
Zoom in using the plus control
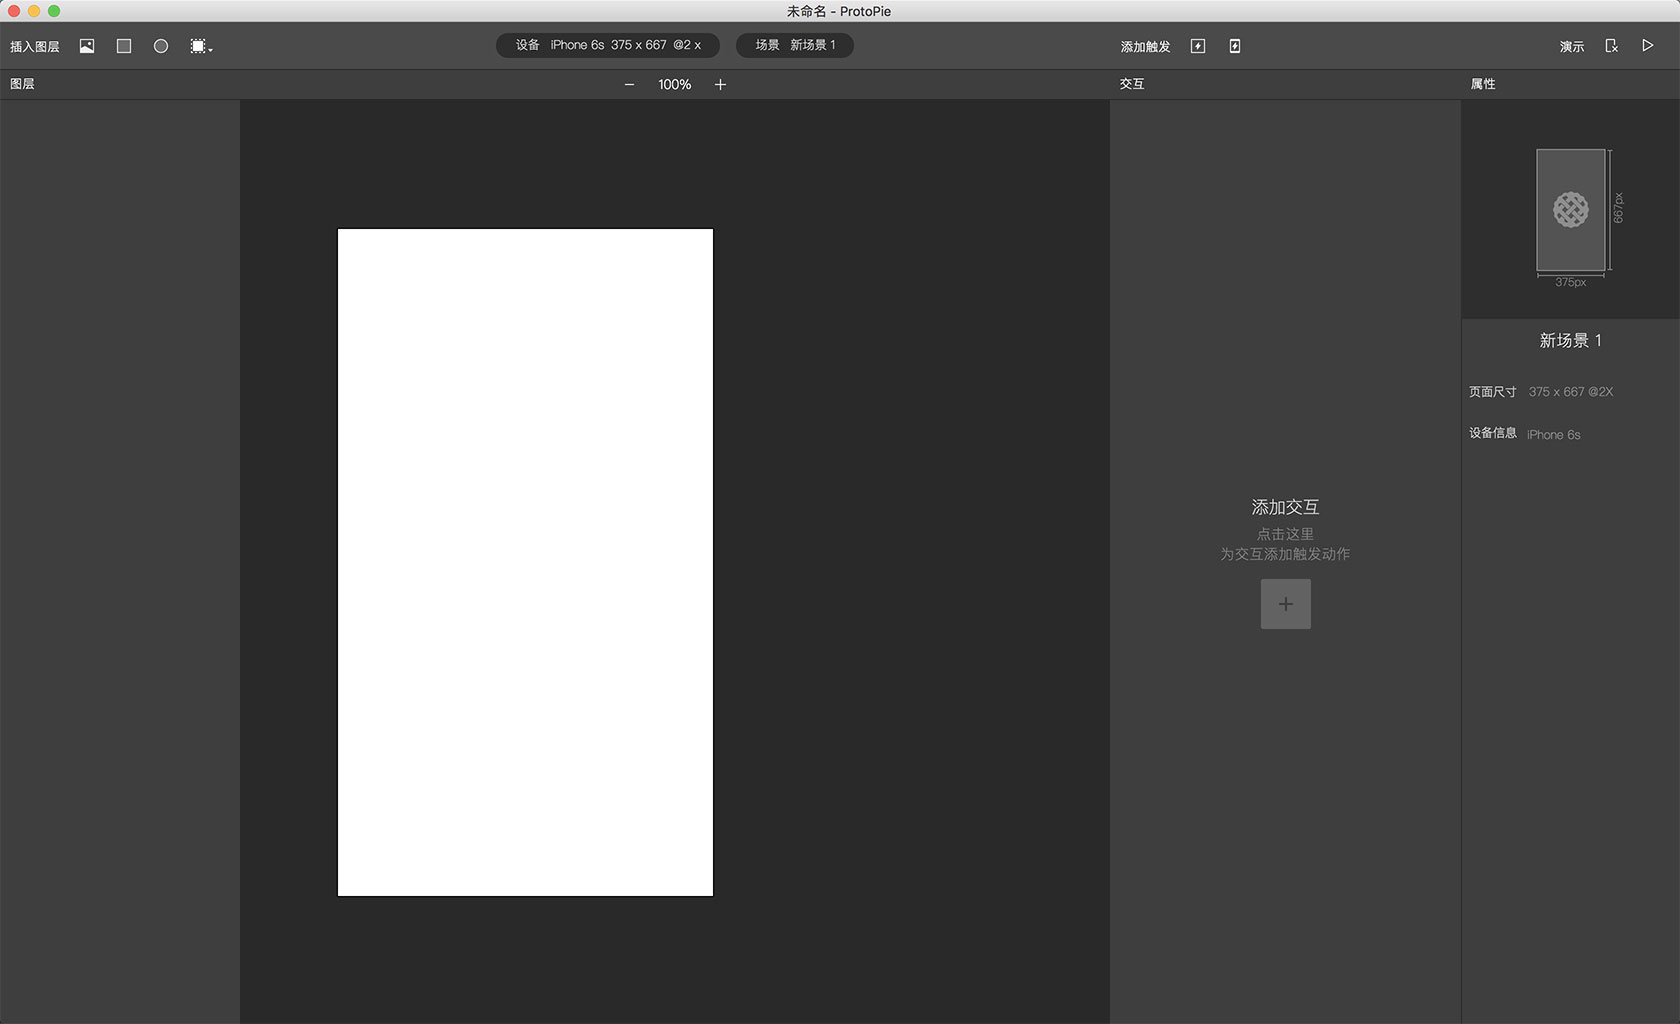point(720,84)
